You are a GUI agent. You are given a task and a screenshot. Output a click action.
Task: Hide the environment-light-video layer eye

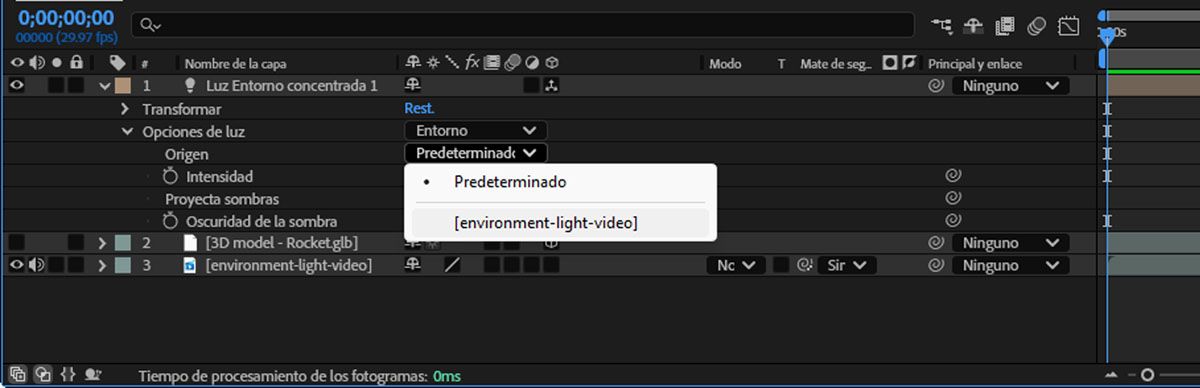17,265
